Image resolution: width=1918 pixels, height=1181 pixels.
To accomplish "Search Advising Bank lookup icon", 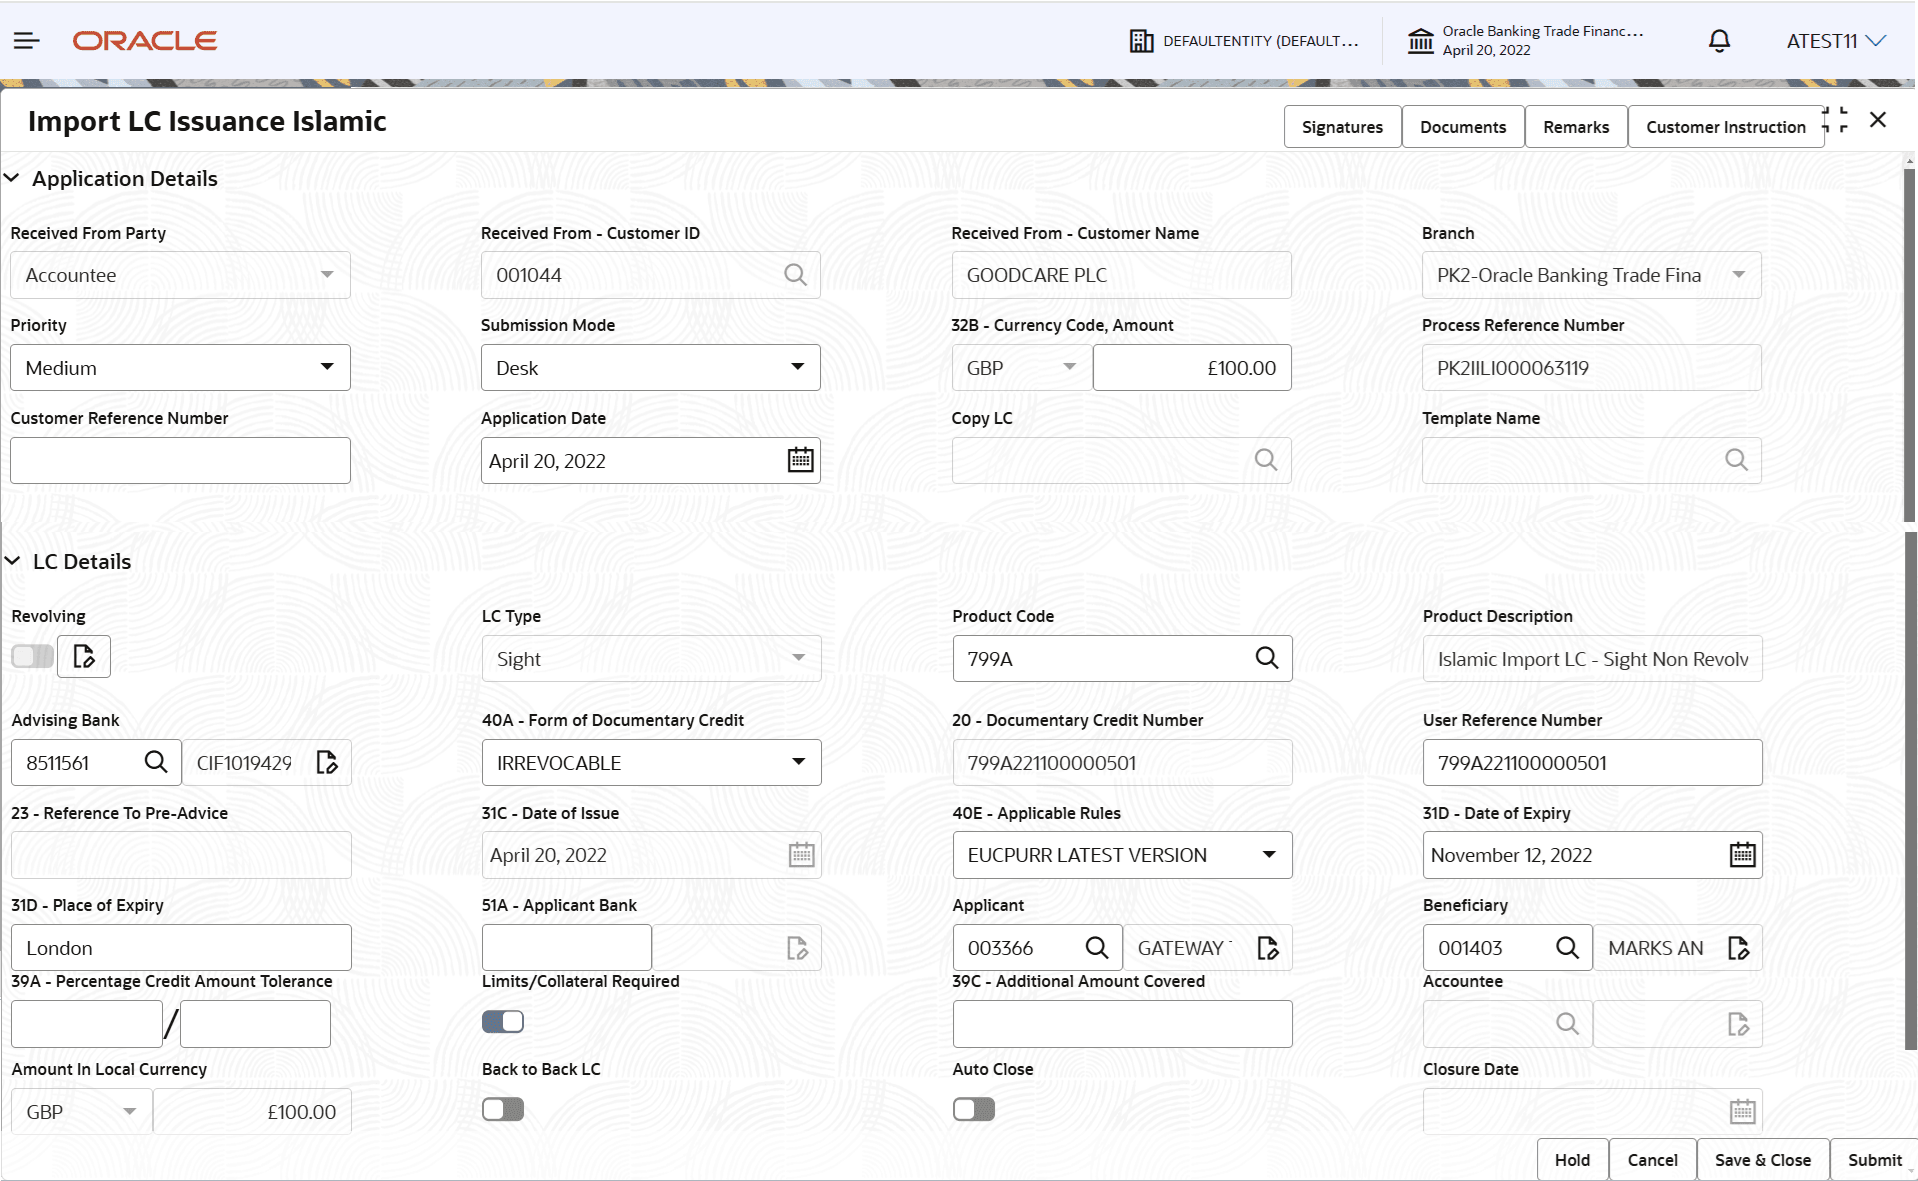I will click(x=156, y=762).
